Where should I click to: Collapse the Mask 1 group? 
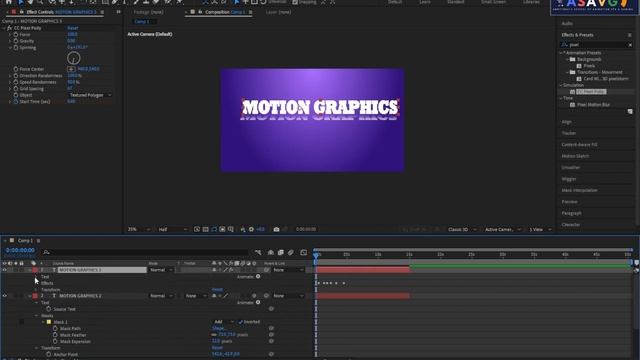click(43, 322)
